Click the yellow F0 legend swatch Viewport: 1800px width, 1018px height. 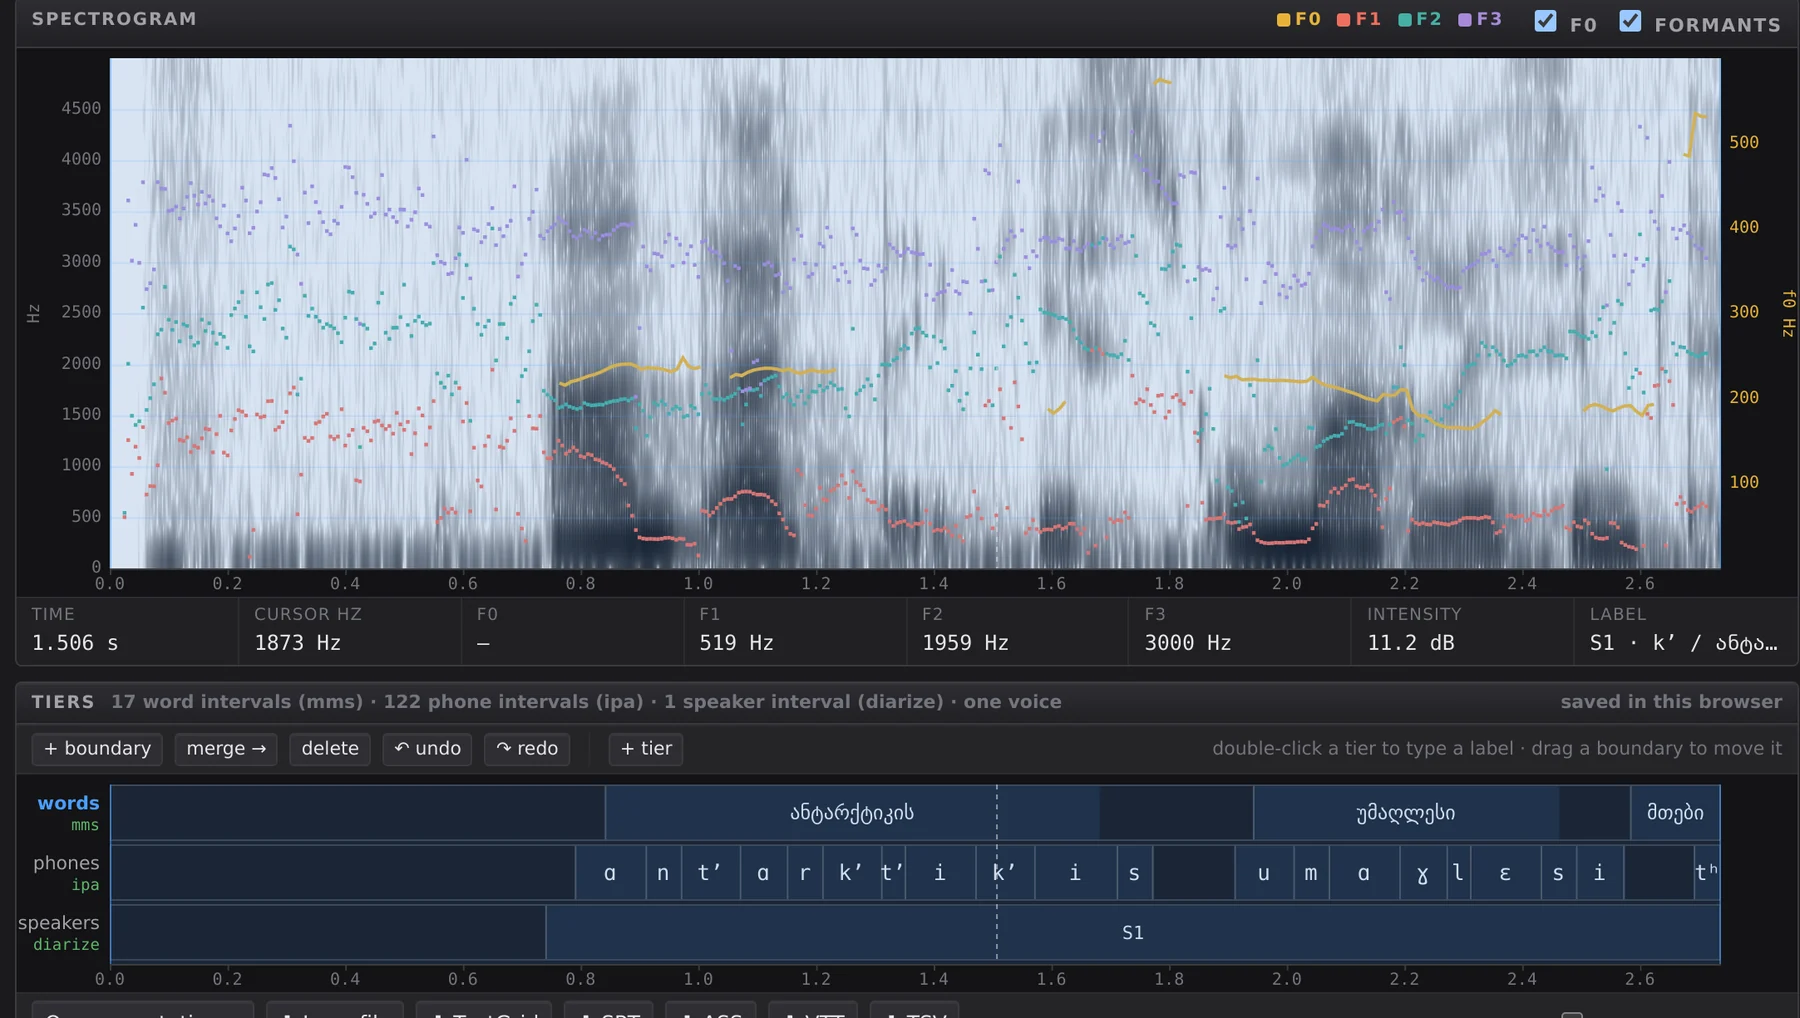(1283, 20)
